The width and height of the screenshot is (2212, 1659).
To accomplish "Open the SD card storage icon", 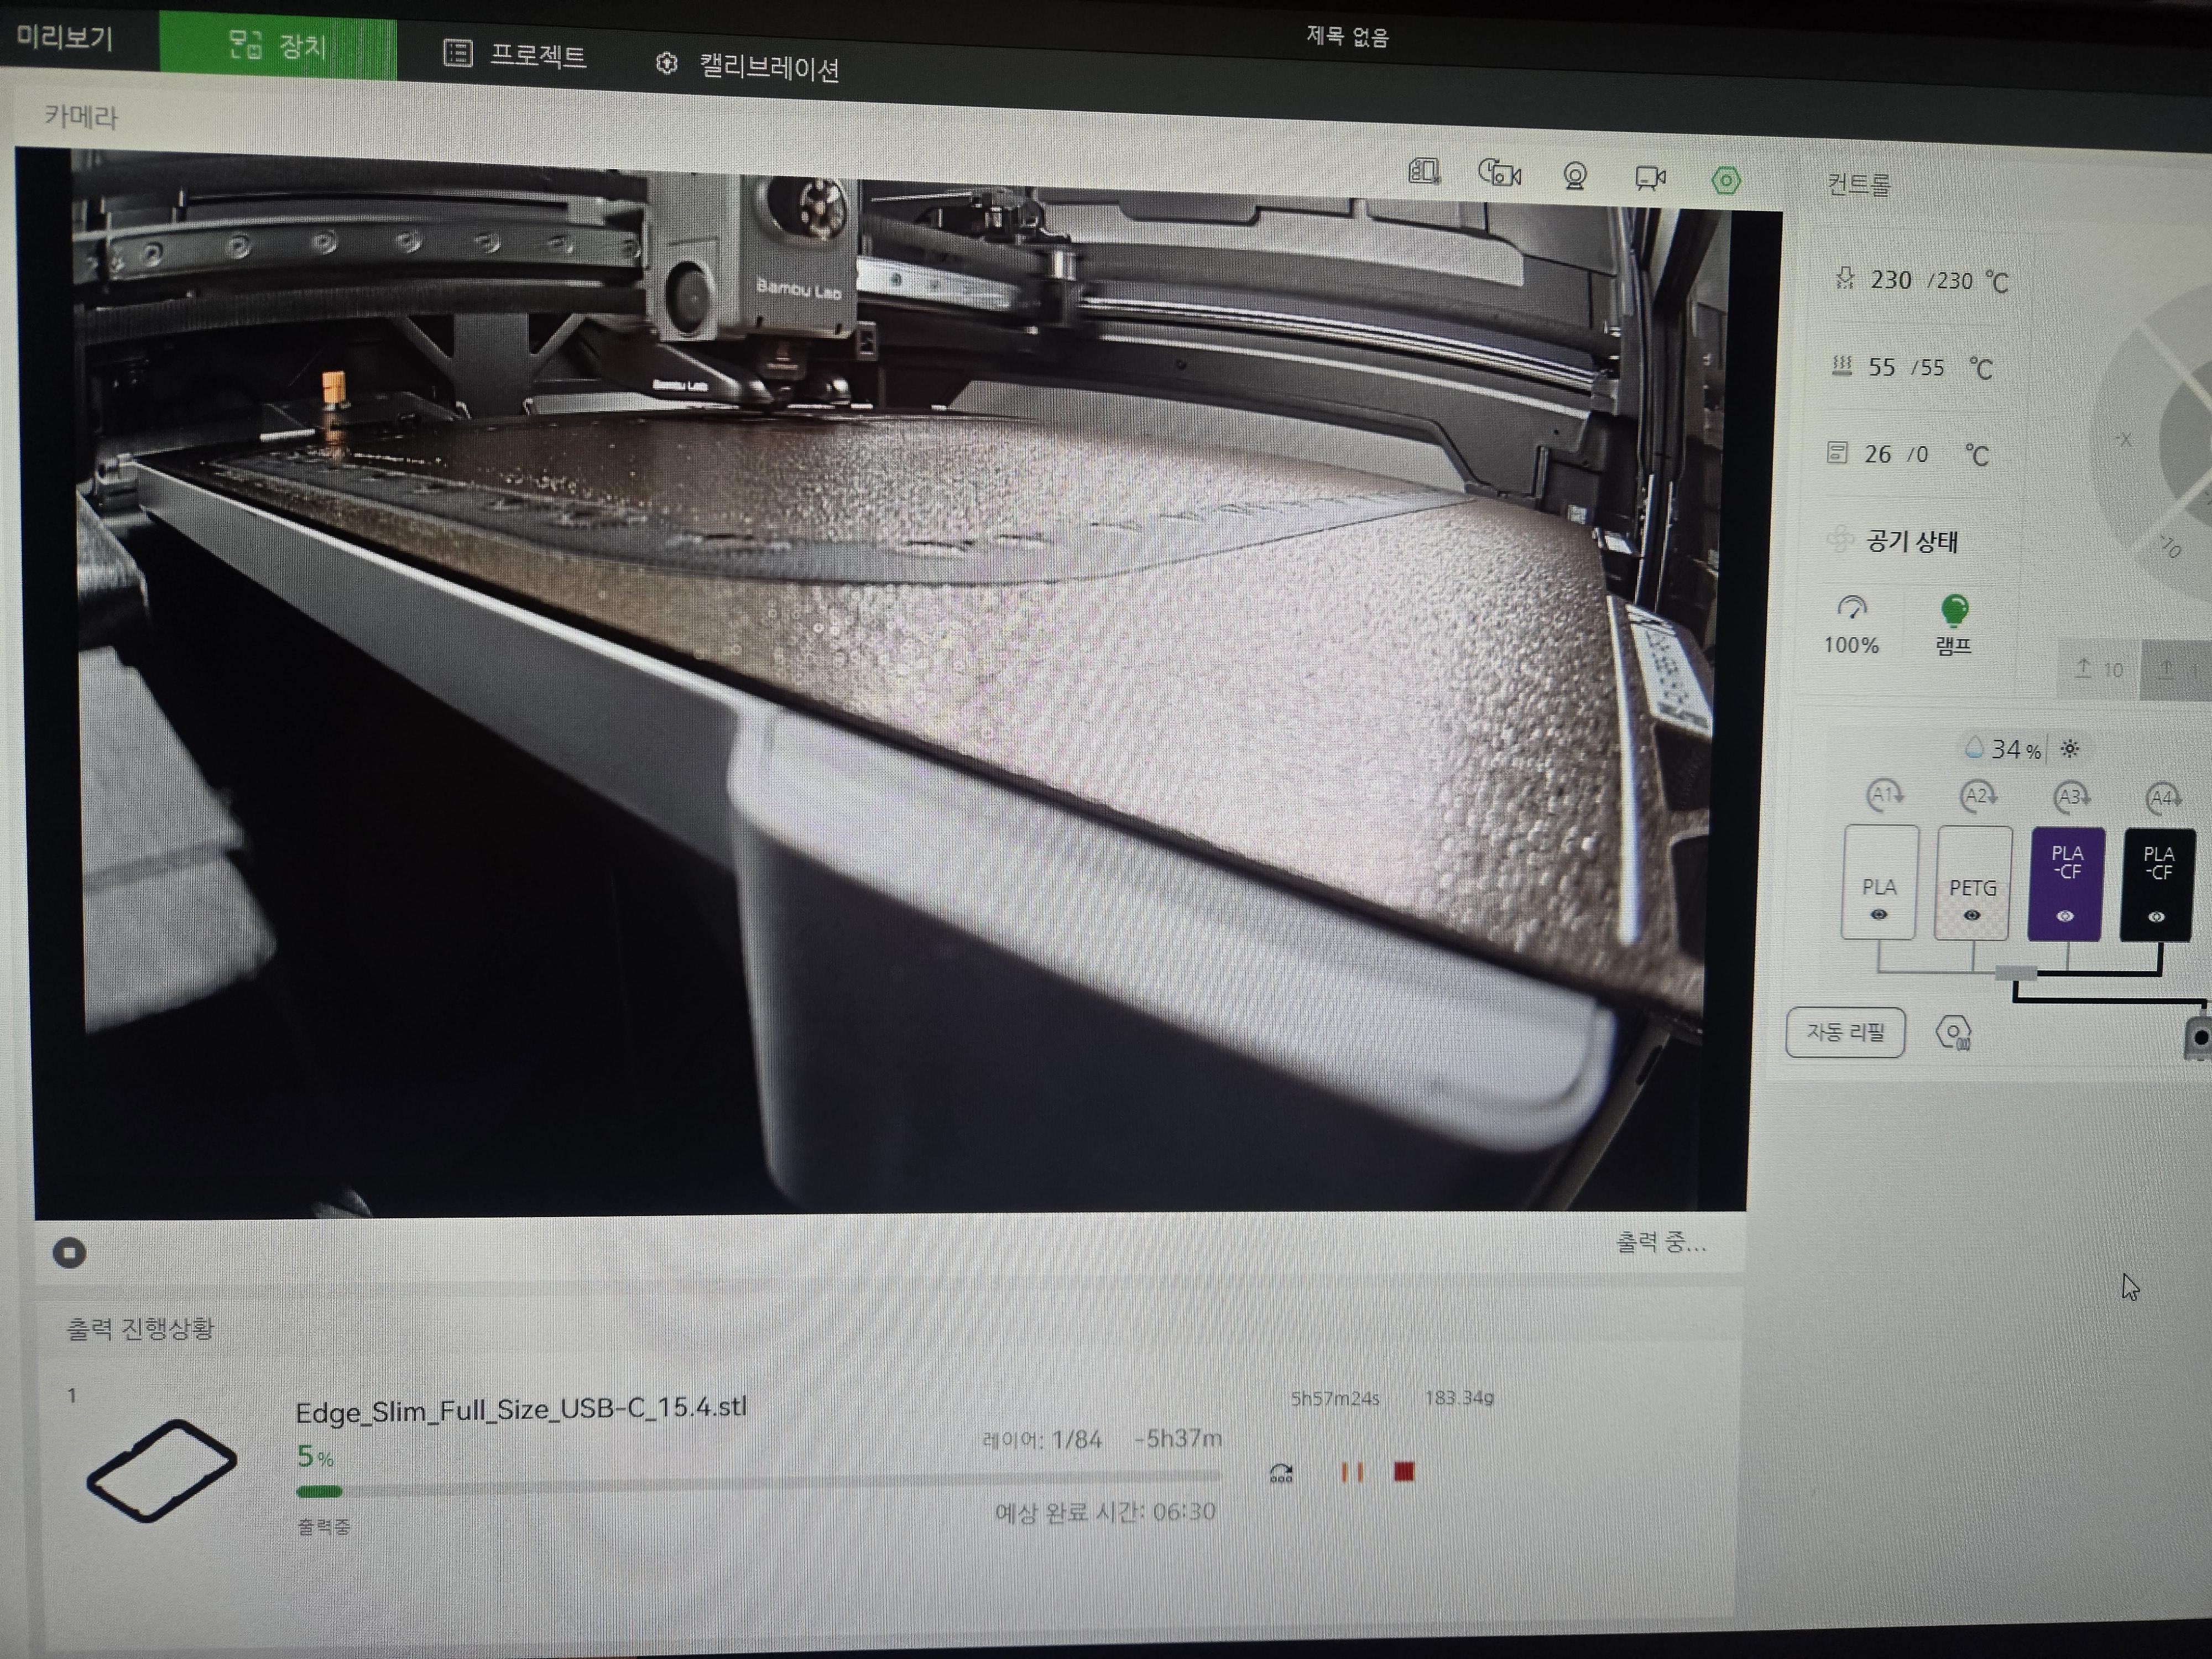I will point(1423,172).
